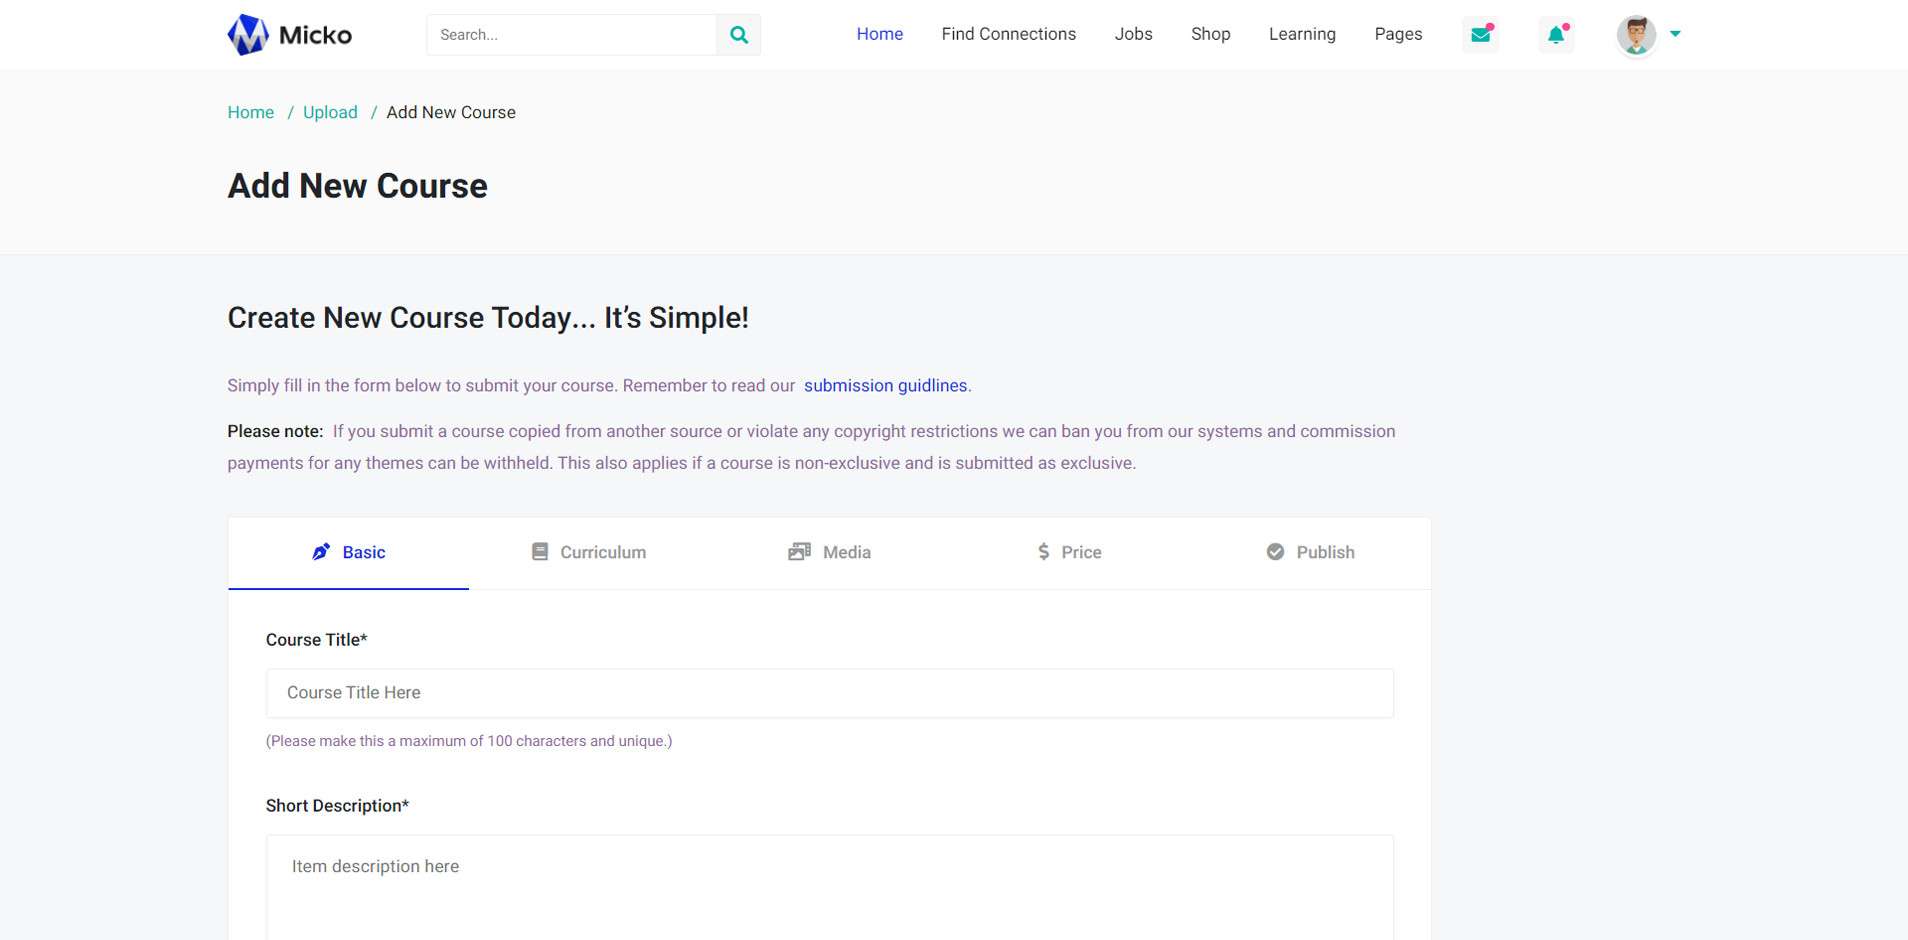
Task: Go to Home in navigation bar
Action: [879, 34]
